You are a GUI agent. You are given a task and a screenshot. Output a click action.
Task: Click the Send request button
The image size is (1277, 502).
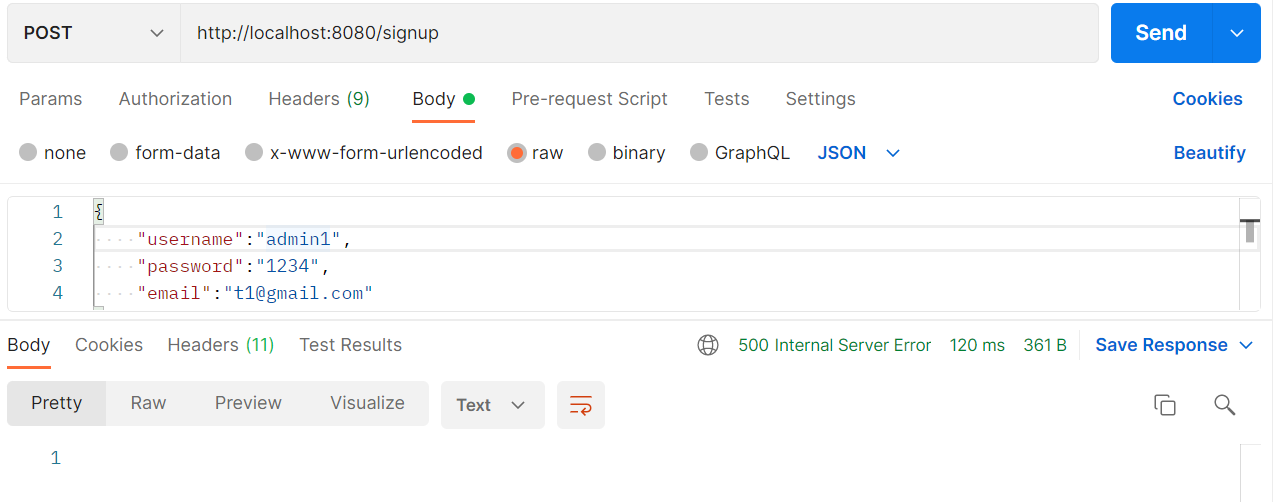click(x=1161, y=33)
